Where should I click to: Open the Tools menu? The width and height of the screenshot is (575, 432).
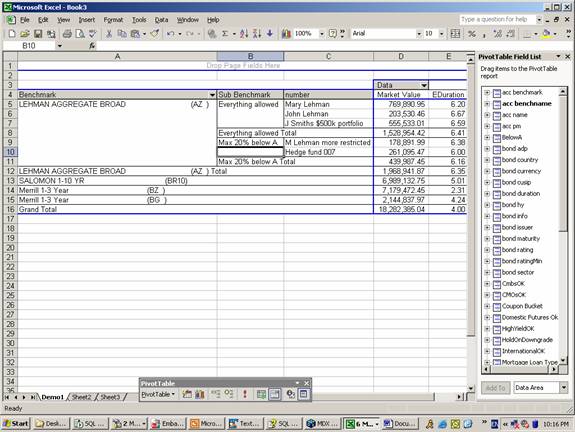139,20
